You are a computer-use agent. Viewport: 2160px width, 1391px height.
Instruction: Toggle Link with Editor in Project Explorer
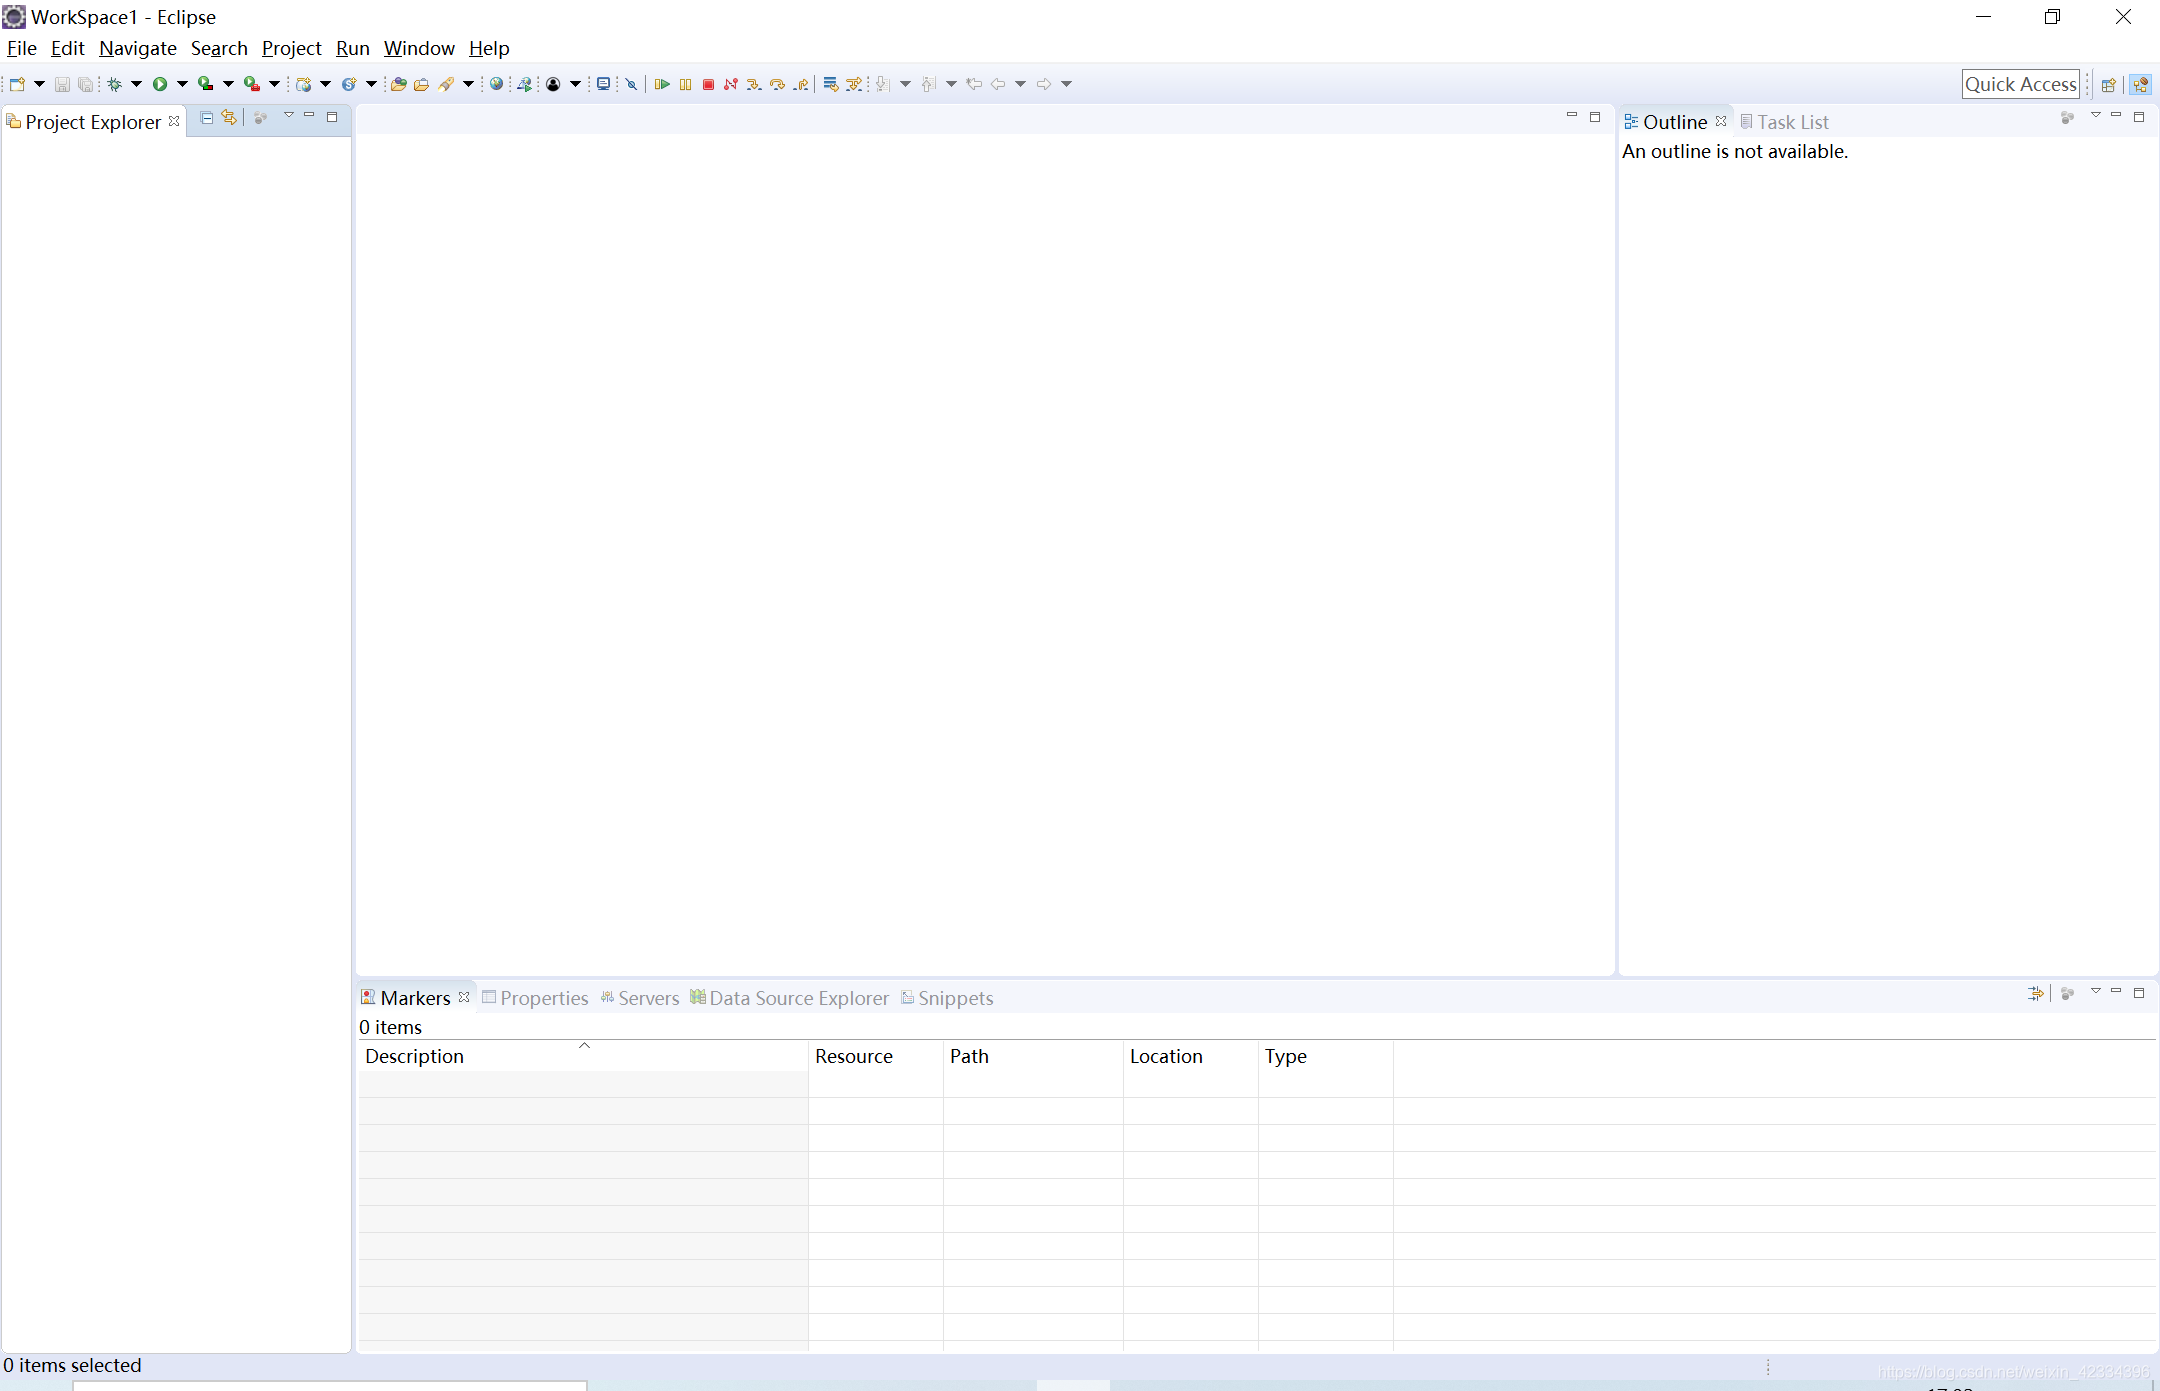coord(230,118)
